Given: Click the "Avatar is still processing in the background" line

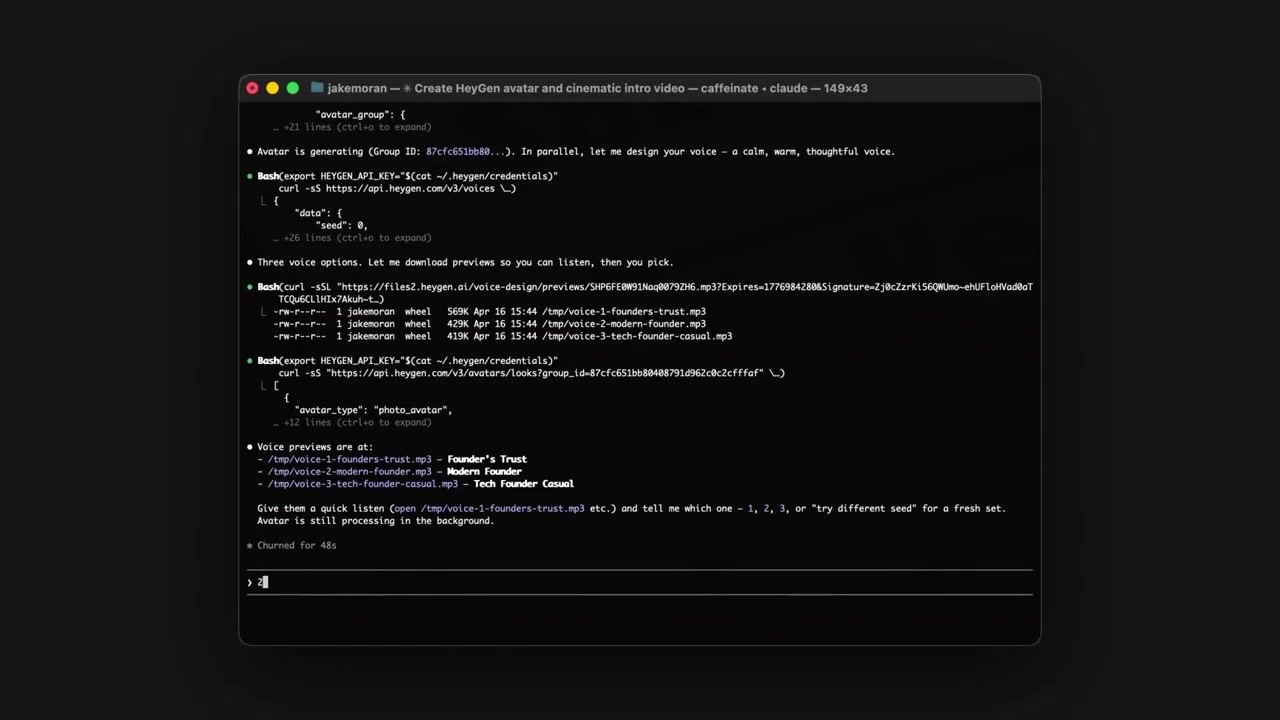Looking at the screenshot, I should [x=375, y=521].
